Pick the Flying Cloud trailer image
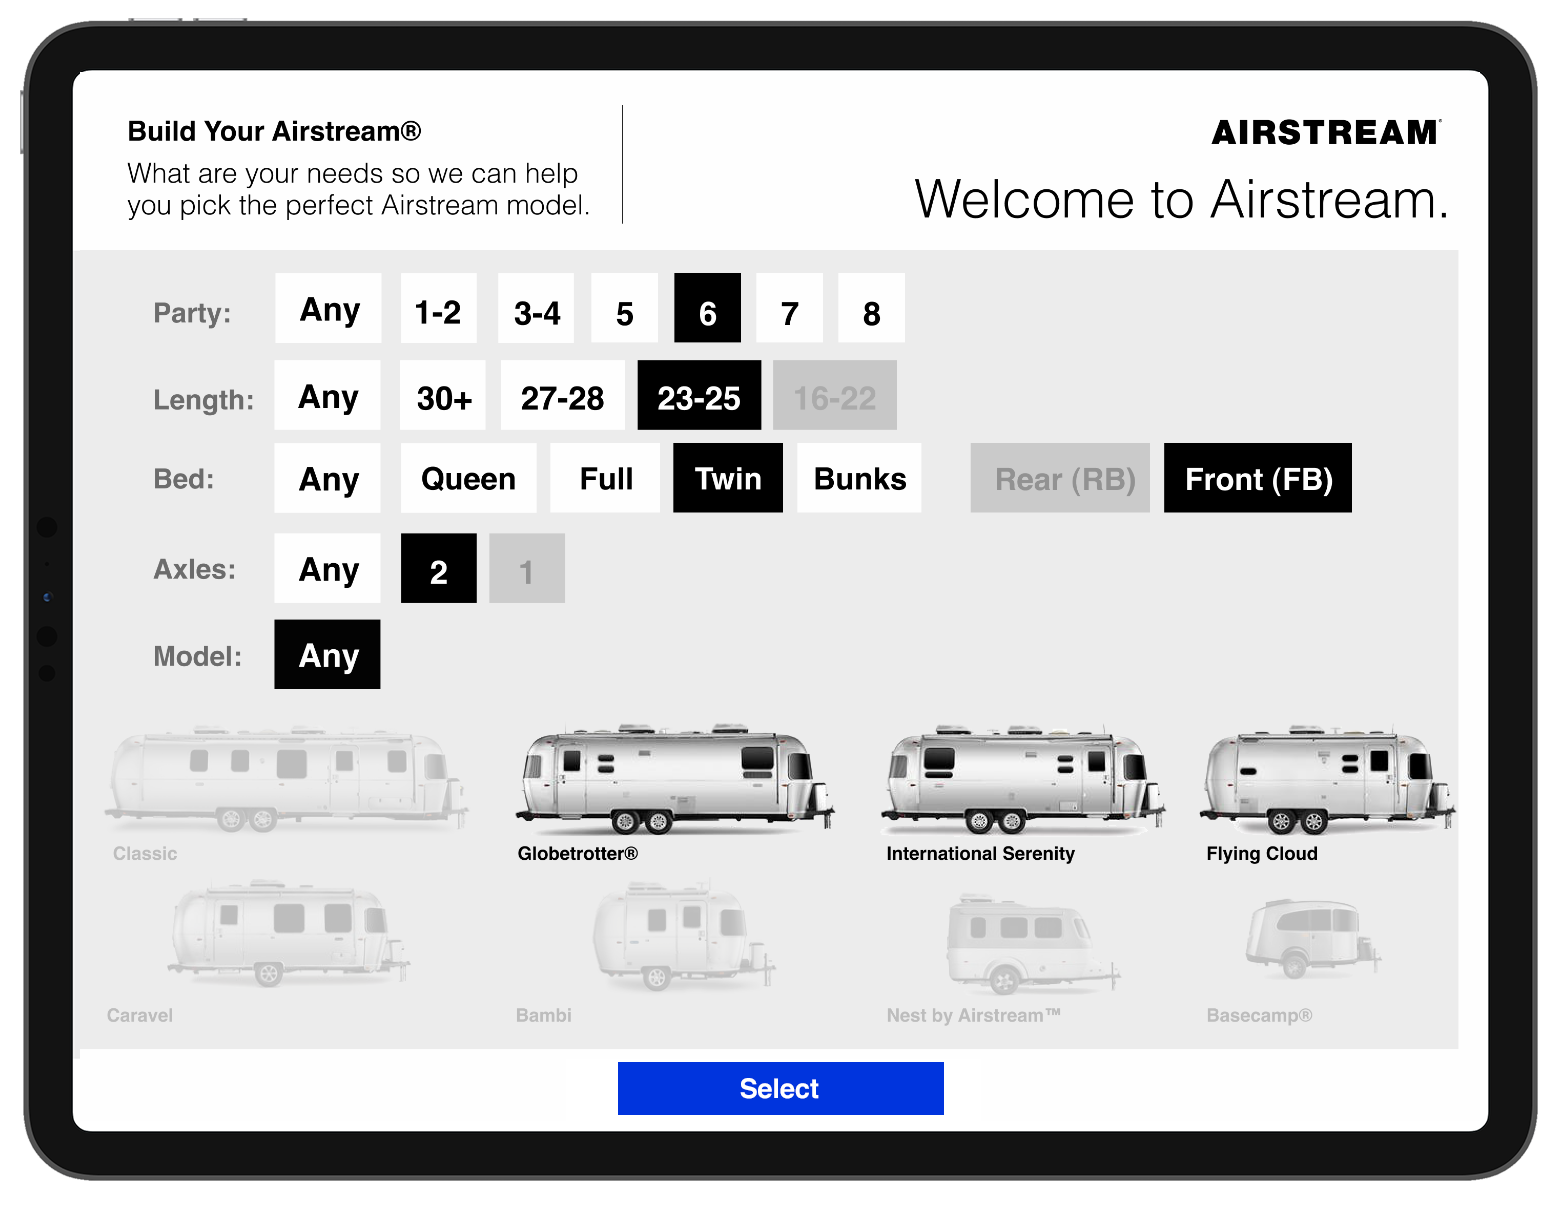This screenshot has width=1568, height=1215. pos(1328,779)
